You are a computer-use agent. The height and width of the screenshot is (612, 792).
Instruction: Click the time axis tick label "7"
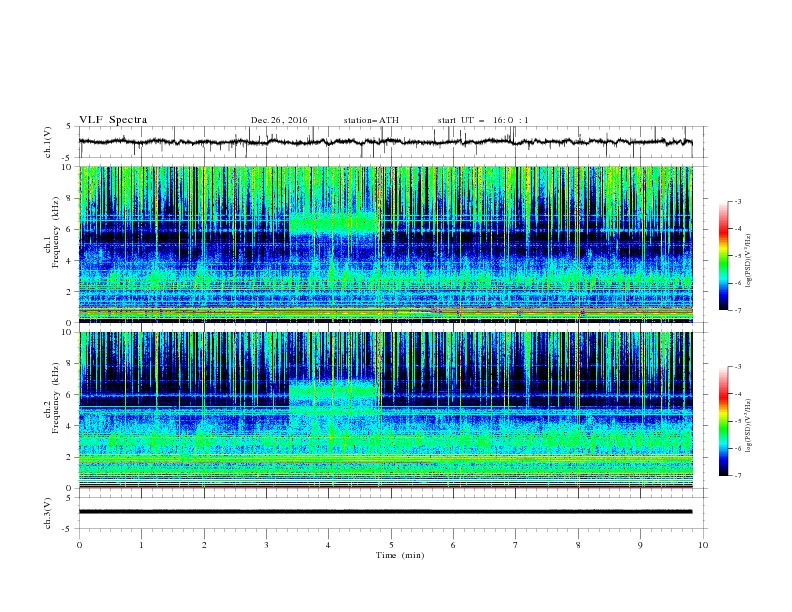pos(516,545)
